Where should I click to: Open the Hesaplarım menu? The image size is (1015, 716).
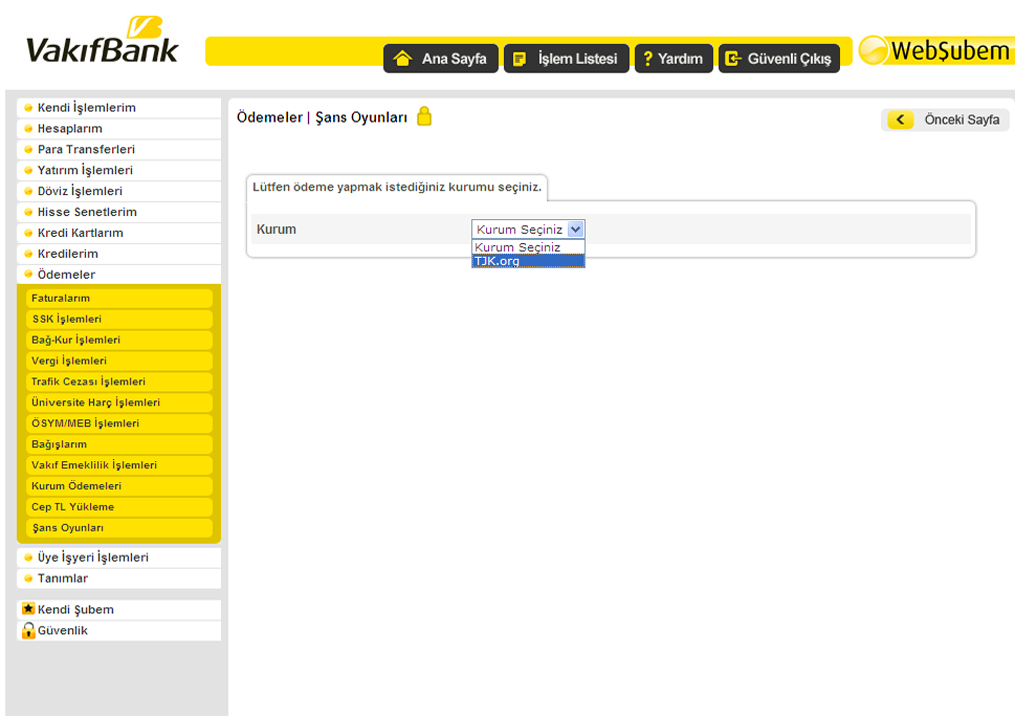(x=118, y=128)
